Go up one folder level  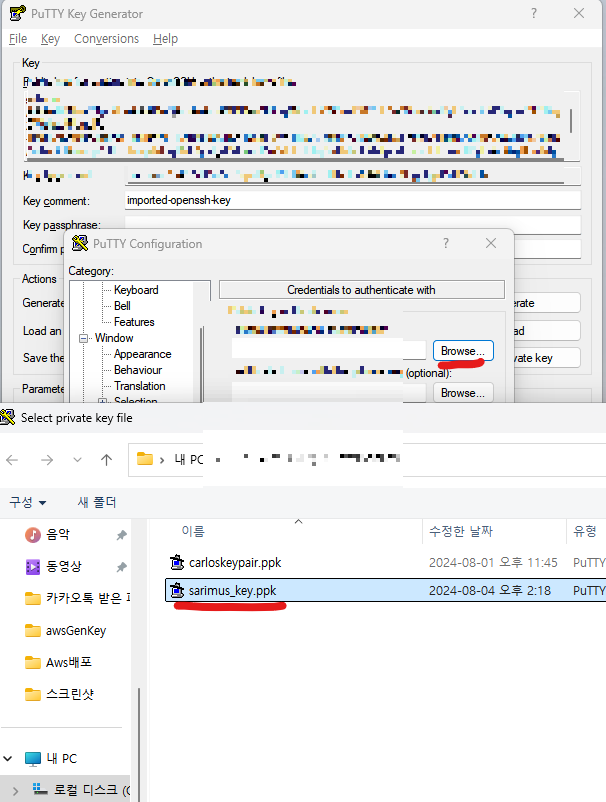106,460
